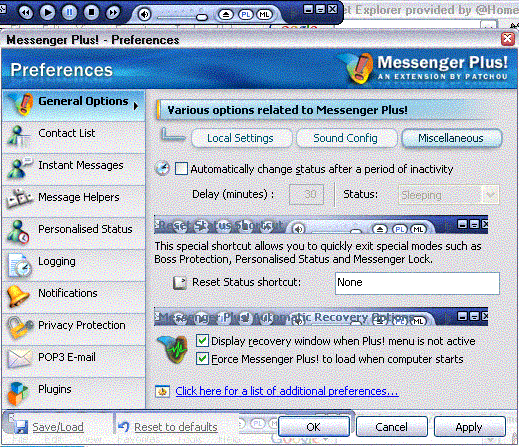Screen dimensions: 519x447
Task: Click the Save/Load floppy disk icon
Action: (x=22, y=427)
